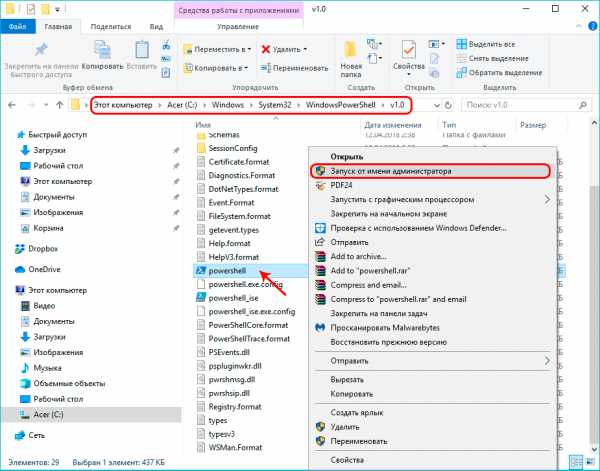600x471 pixels.
Task: Select the Certificate.format file
Action: pos(233,162)
